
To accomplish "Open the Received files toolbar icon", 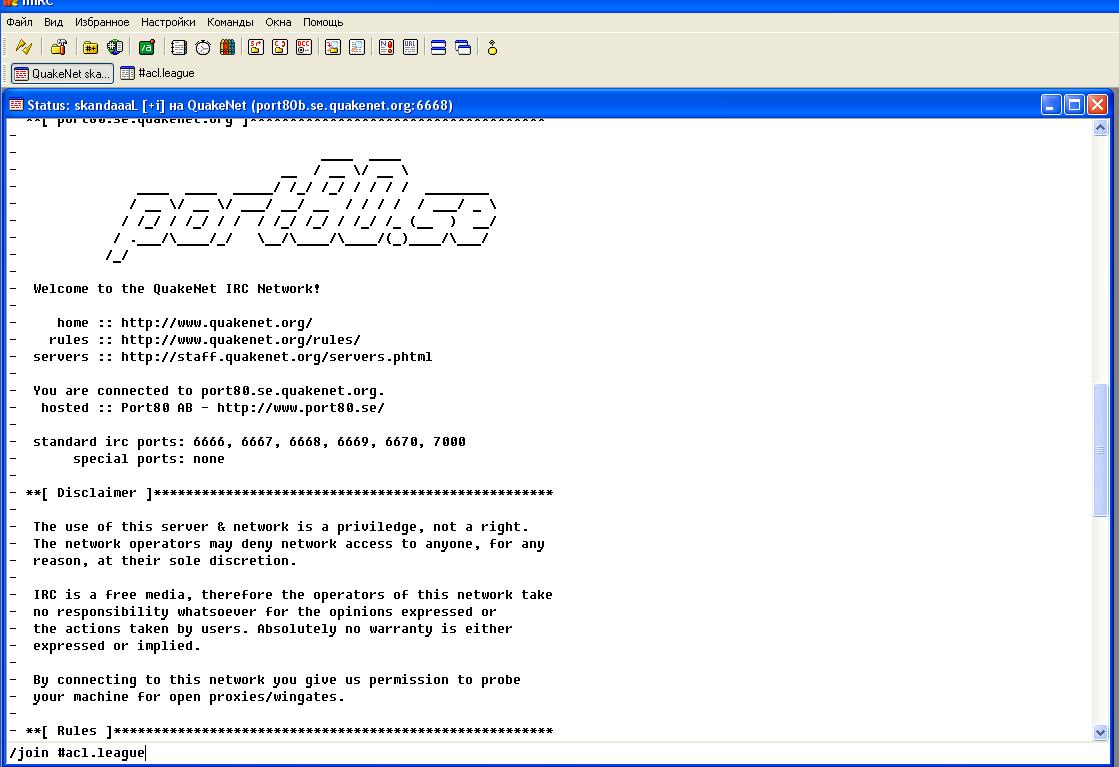I will point(333,48).
